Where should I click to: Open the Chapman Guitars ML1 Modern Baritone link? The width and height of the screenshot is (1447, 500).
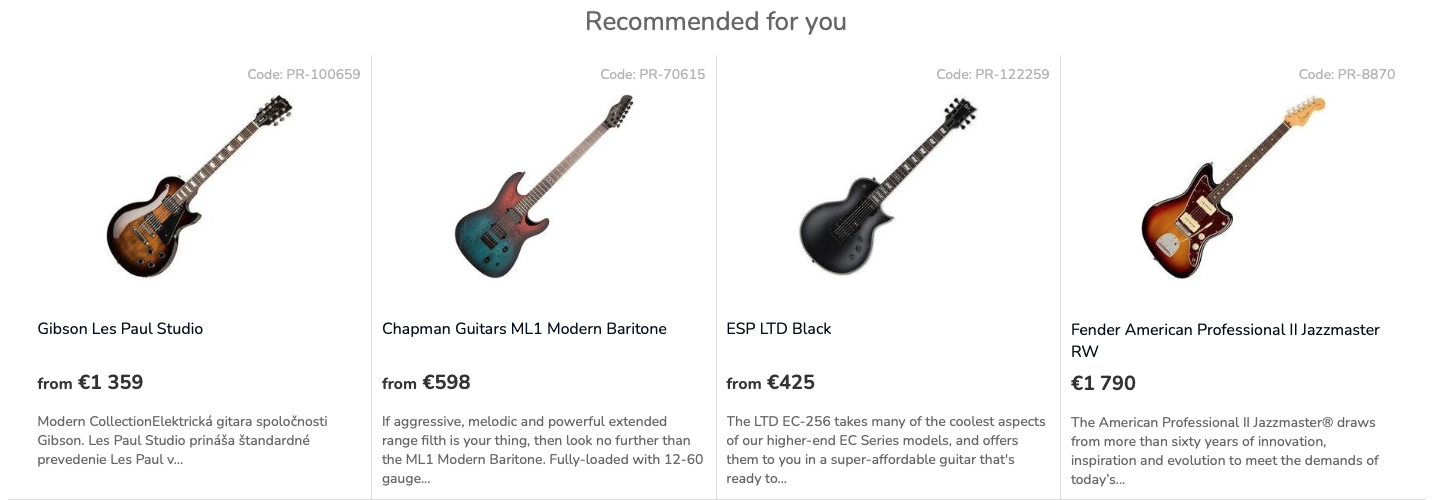[524, 329]
